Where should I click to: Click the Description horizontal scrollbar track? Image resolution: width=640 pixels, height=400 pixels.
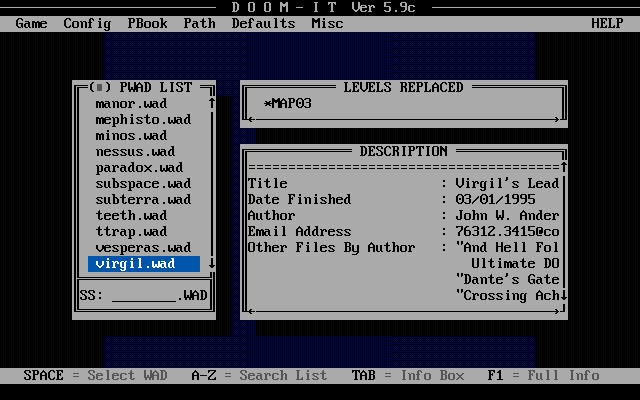(x=404, y=311)
